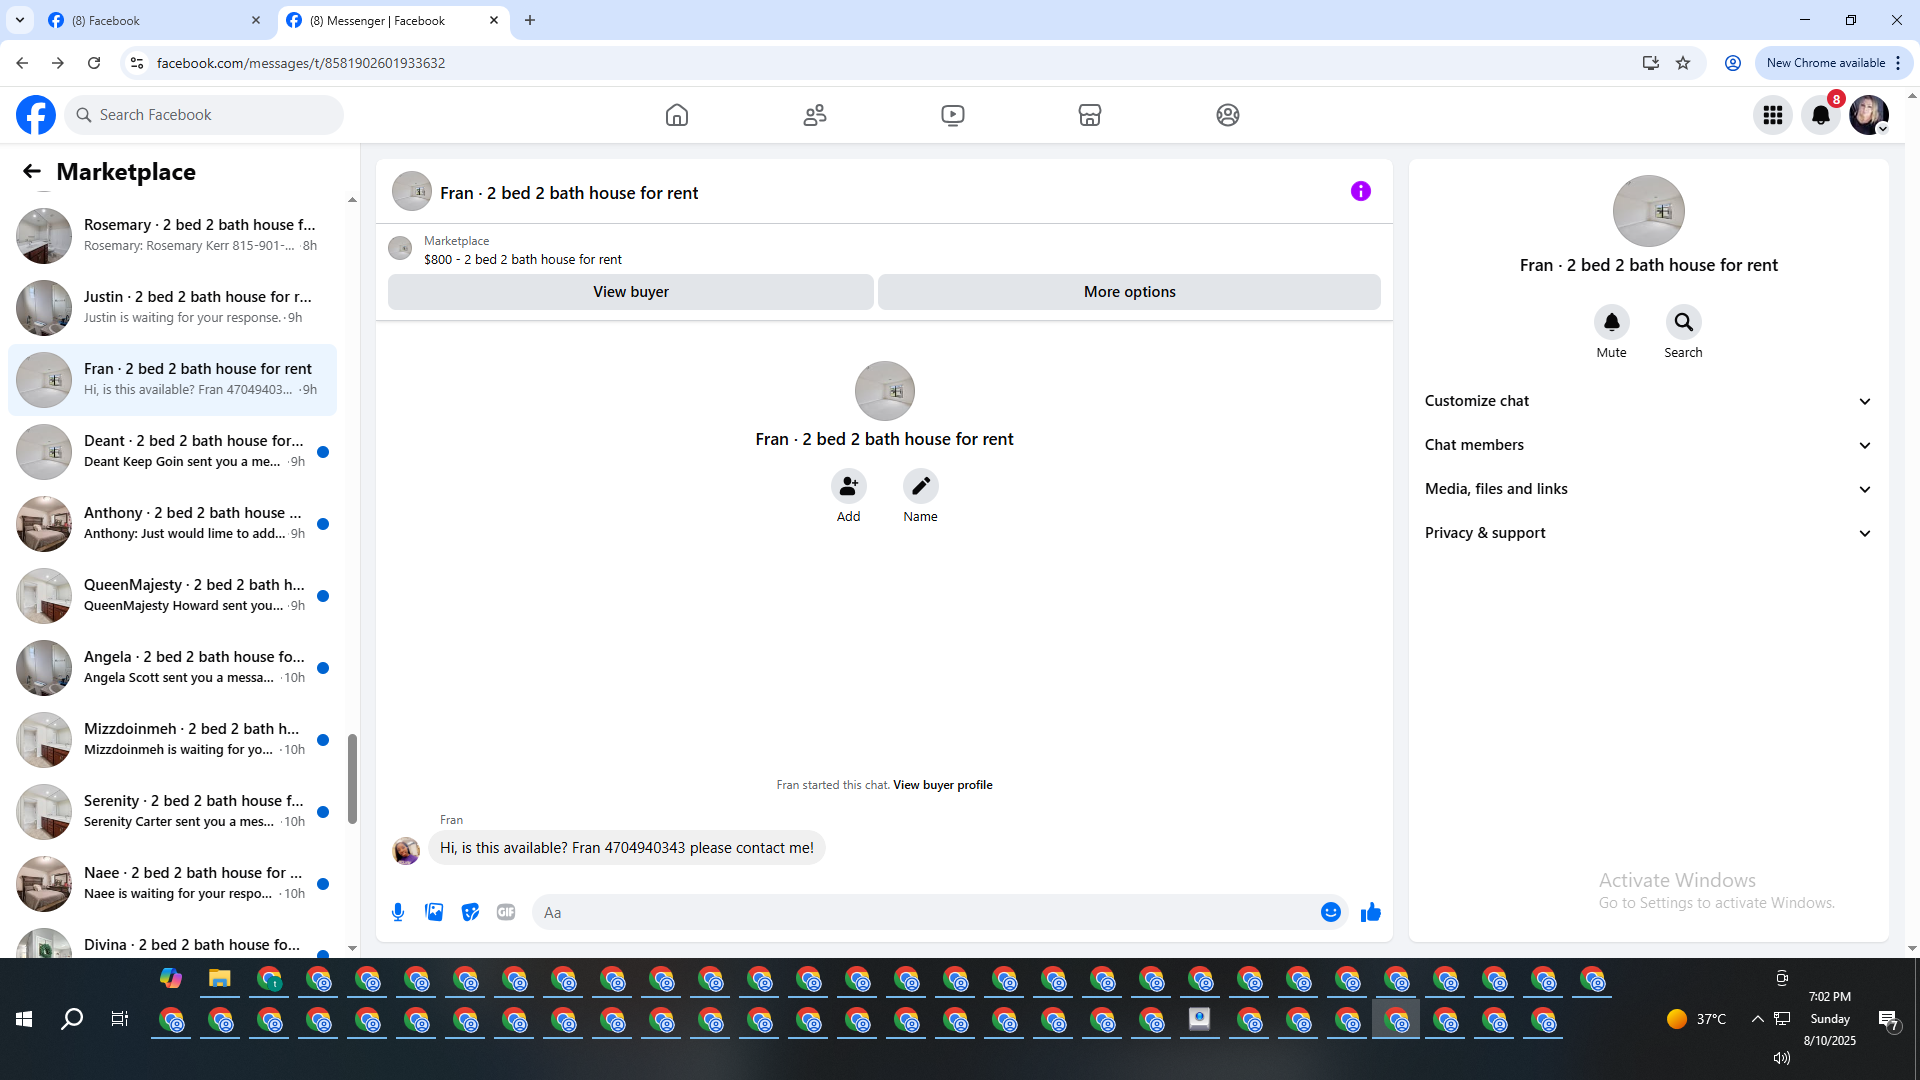Send a thumbs up like
The width and height of the screenshot is (1920, 1080).
(1370, 912)
